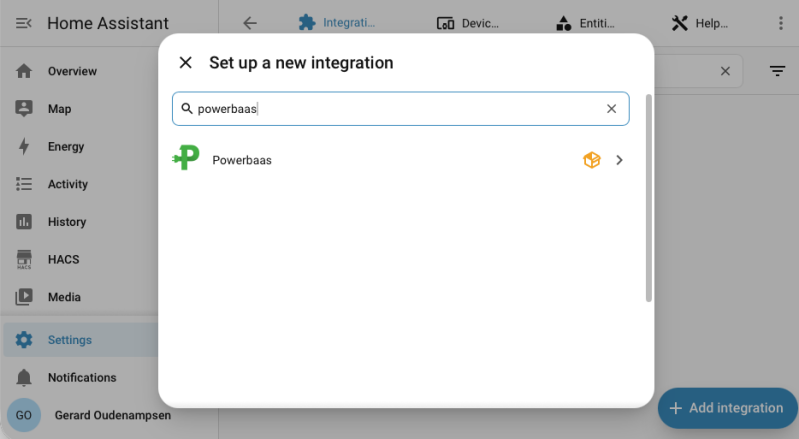Image resolution: width=799 pixels, height=439 pixels.
Task: Focus the integration search input field
Action: [401, 108]
